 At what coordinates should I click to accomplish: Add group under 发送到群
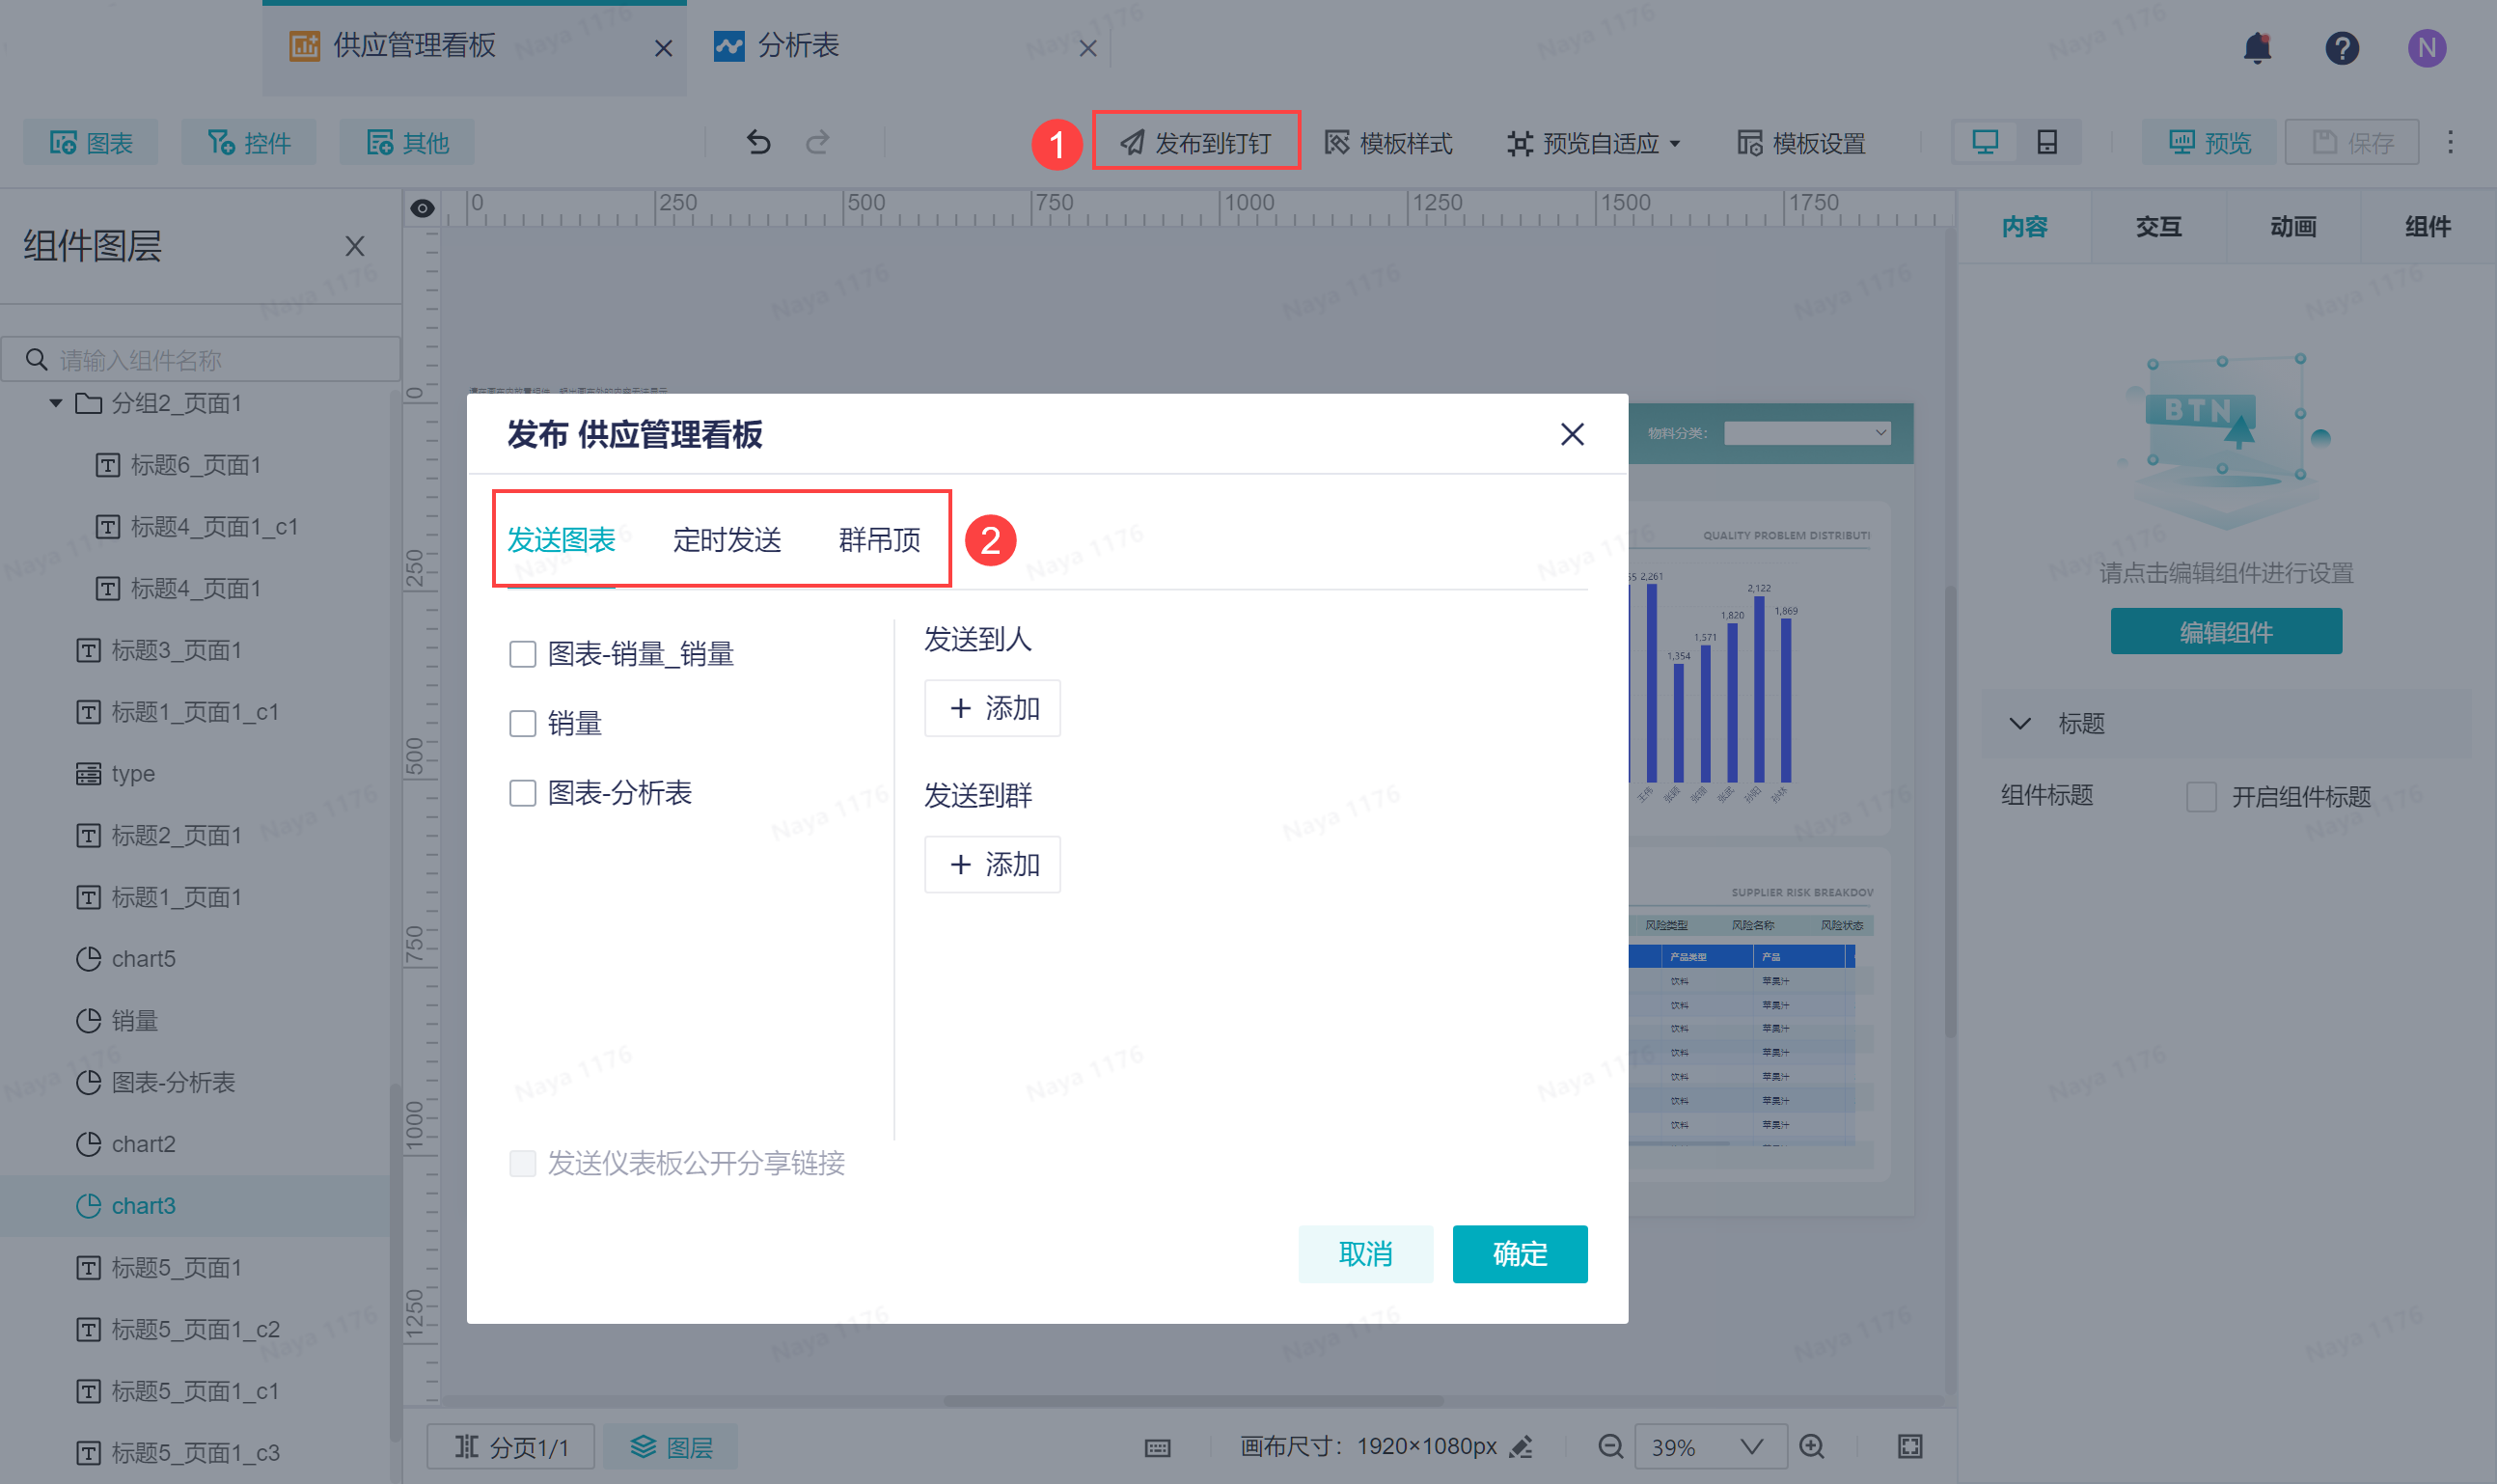pyautogui.click(x=992, y=864)
